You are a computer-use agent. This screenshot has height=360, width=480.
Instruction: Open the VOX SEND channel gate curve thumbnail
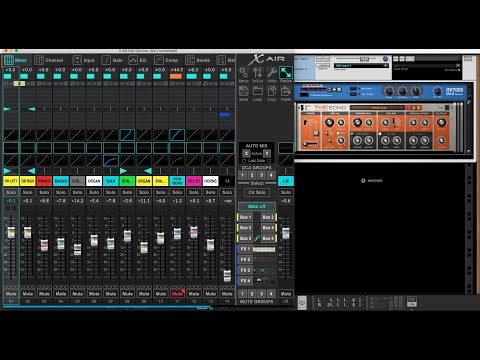click(x=177, y=135)
